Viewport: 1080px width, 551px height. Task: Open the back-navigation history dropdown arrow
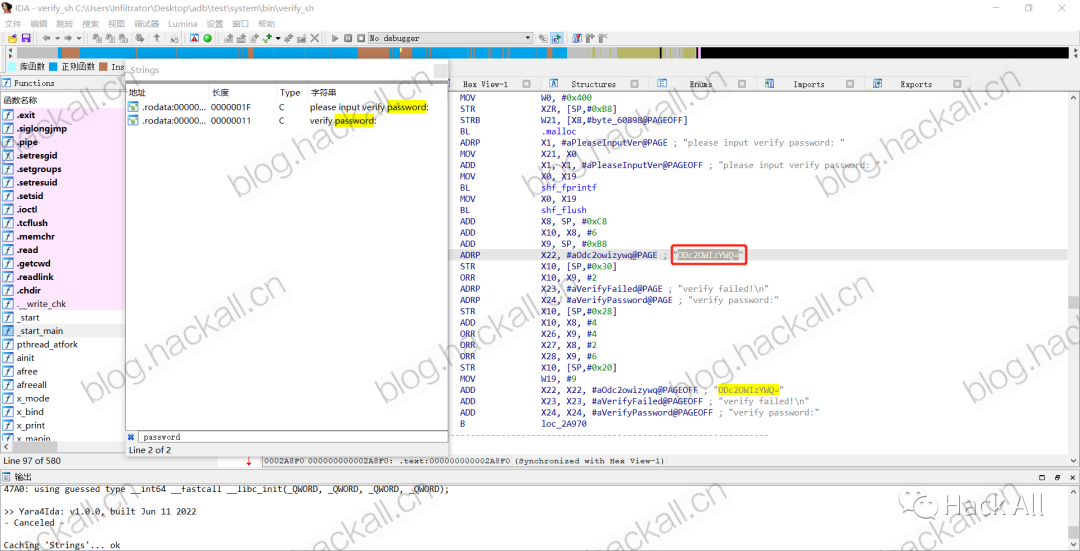click(58, 38)
